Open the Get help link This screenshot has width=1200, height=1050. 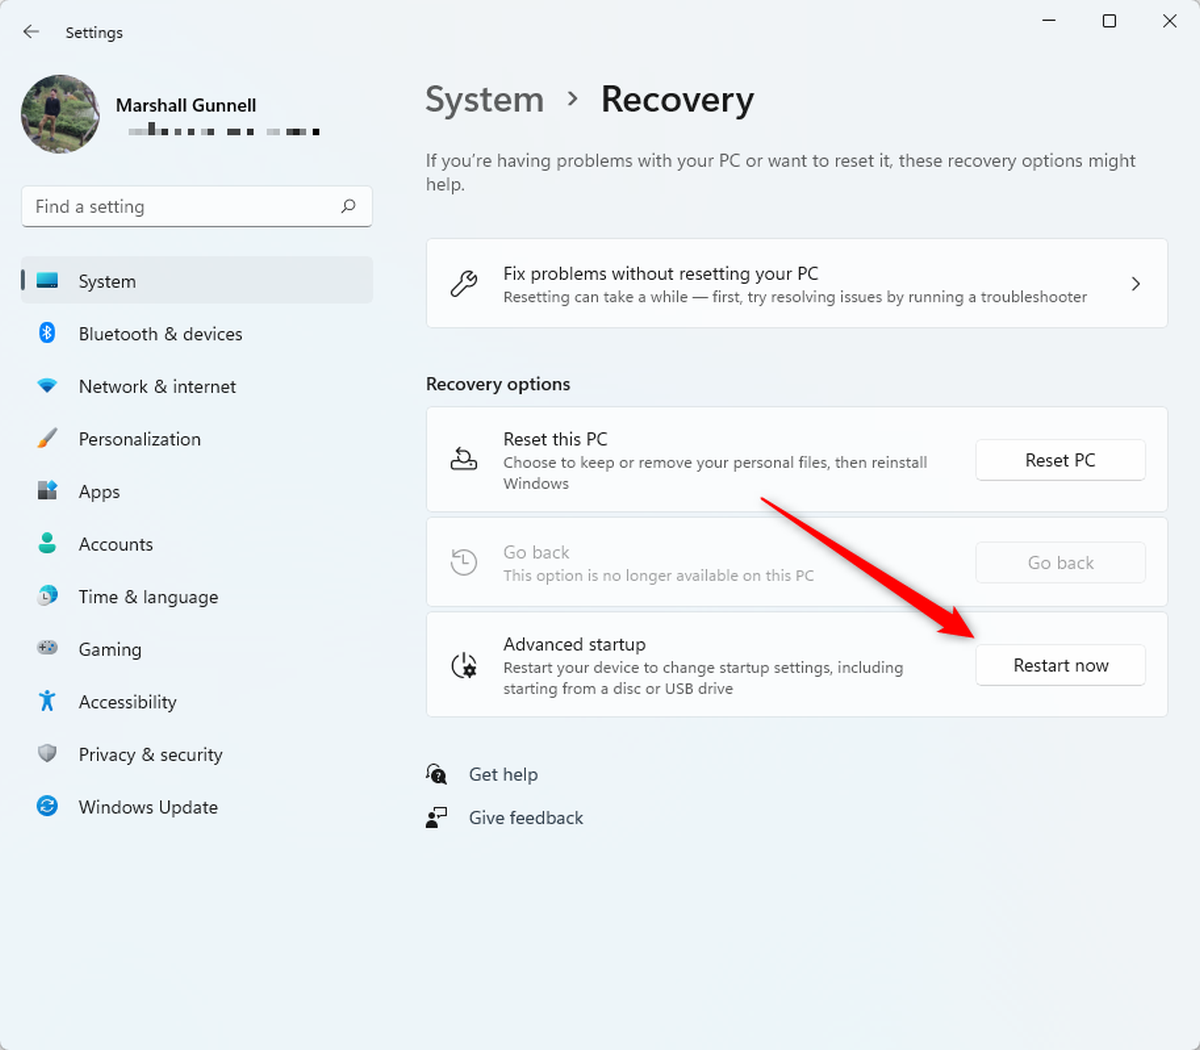coord(503,774)
